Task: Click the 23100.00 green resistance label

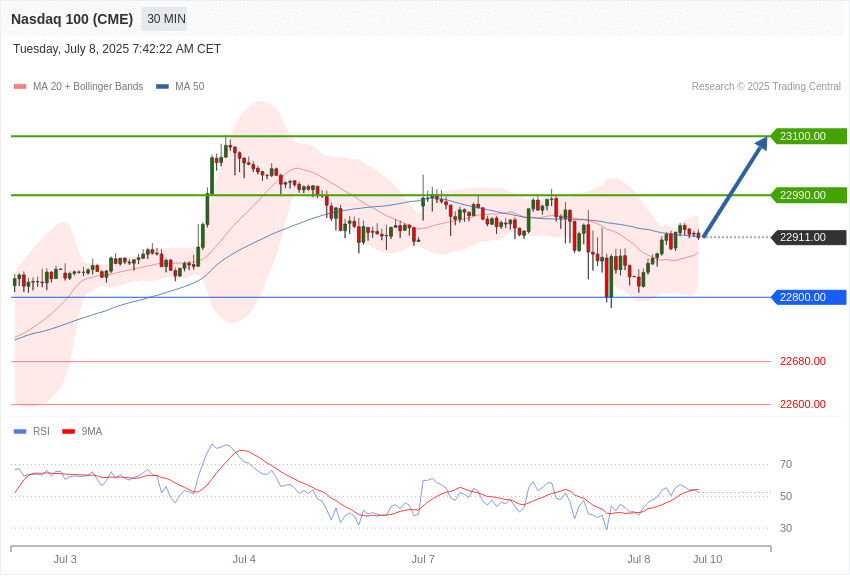Action: pyautogui.click(x=808, y=136)
